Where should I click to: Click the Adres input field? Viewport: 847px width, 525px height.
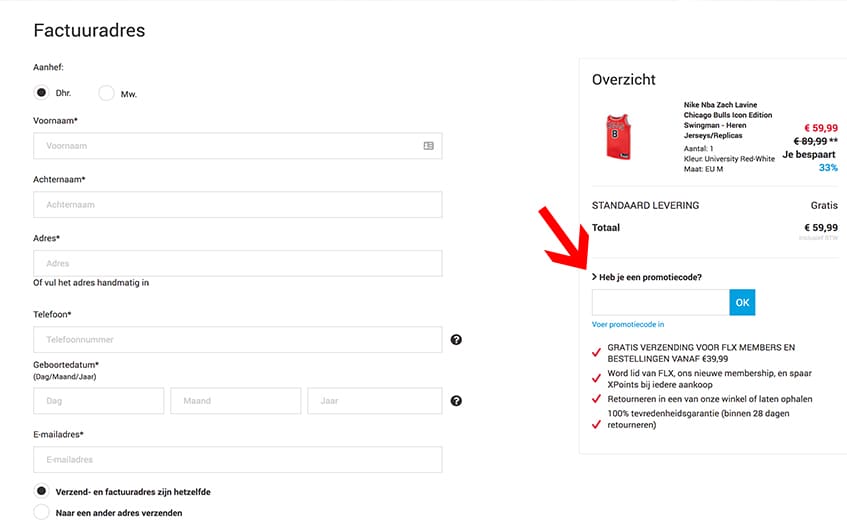(237, 264)
